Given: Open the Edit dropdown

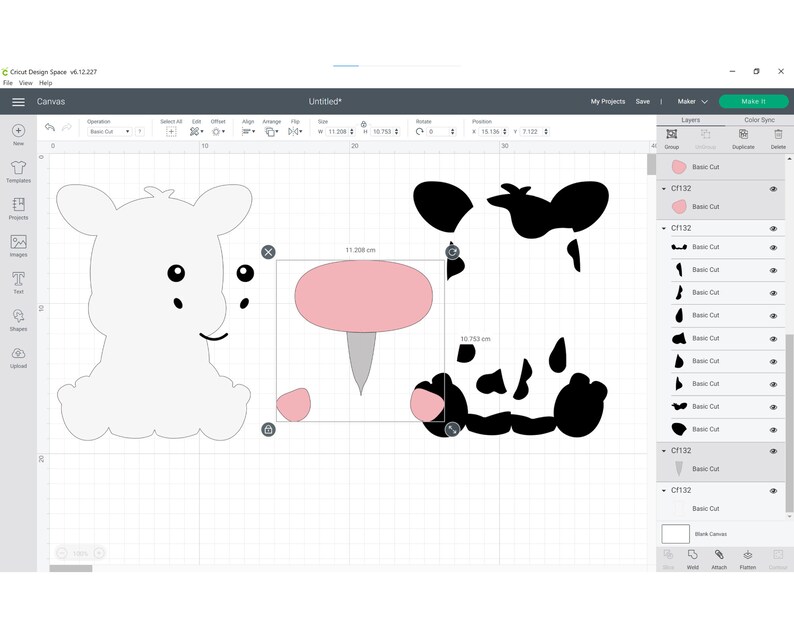Looking at the screenshot, I should (x=196, y=132).
